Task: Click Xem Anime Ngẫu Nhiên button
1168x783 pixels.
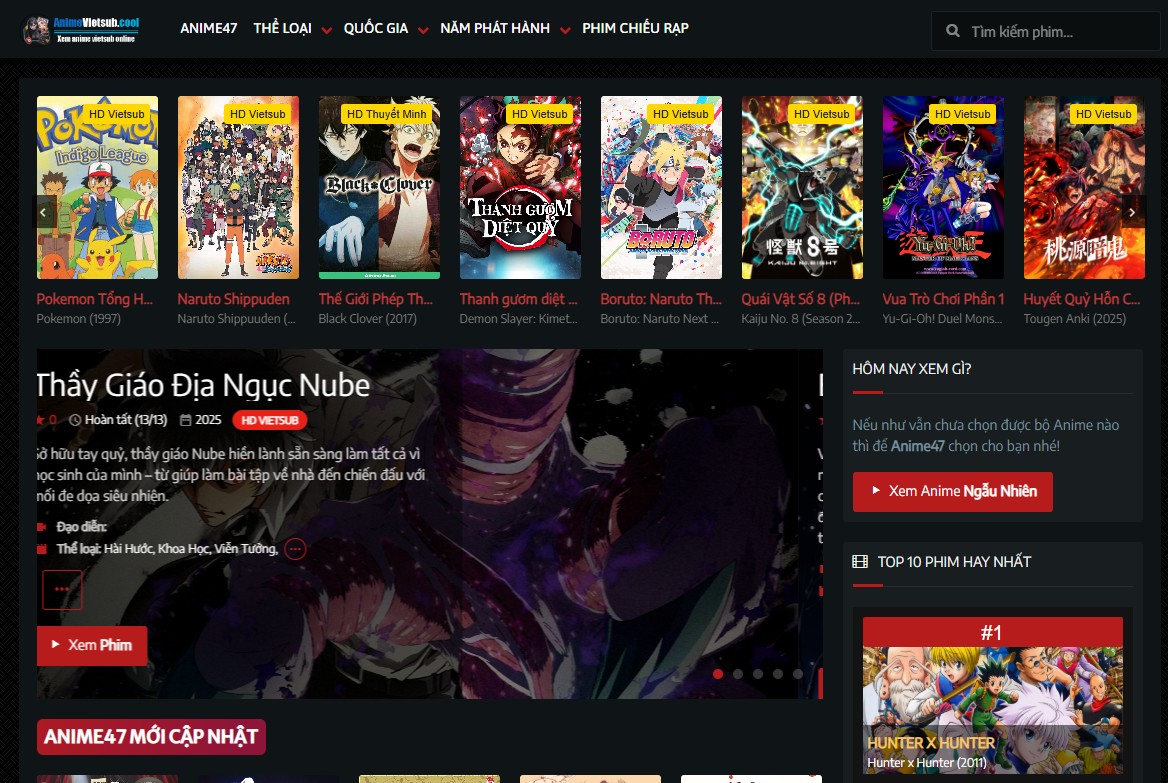Action: tap(953, 492)
